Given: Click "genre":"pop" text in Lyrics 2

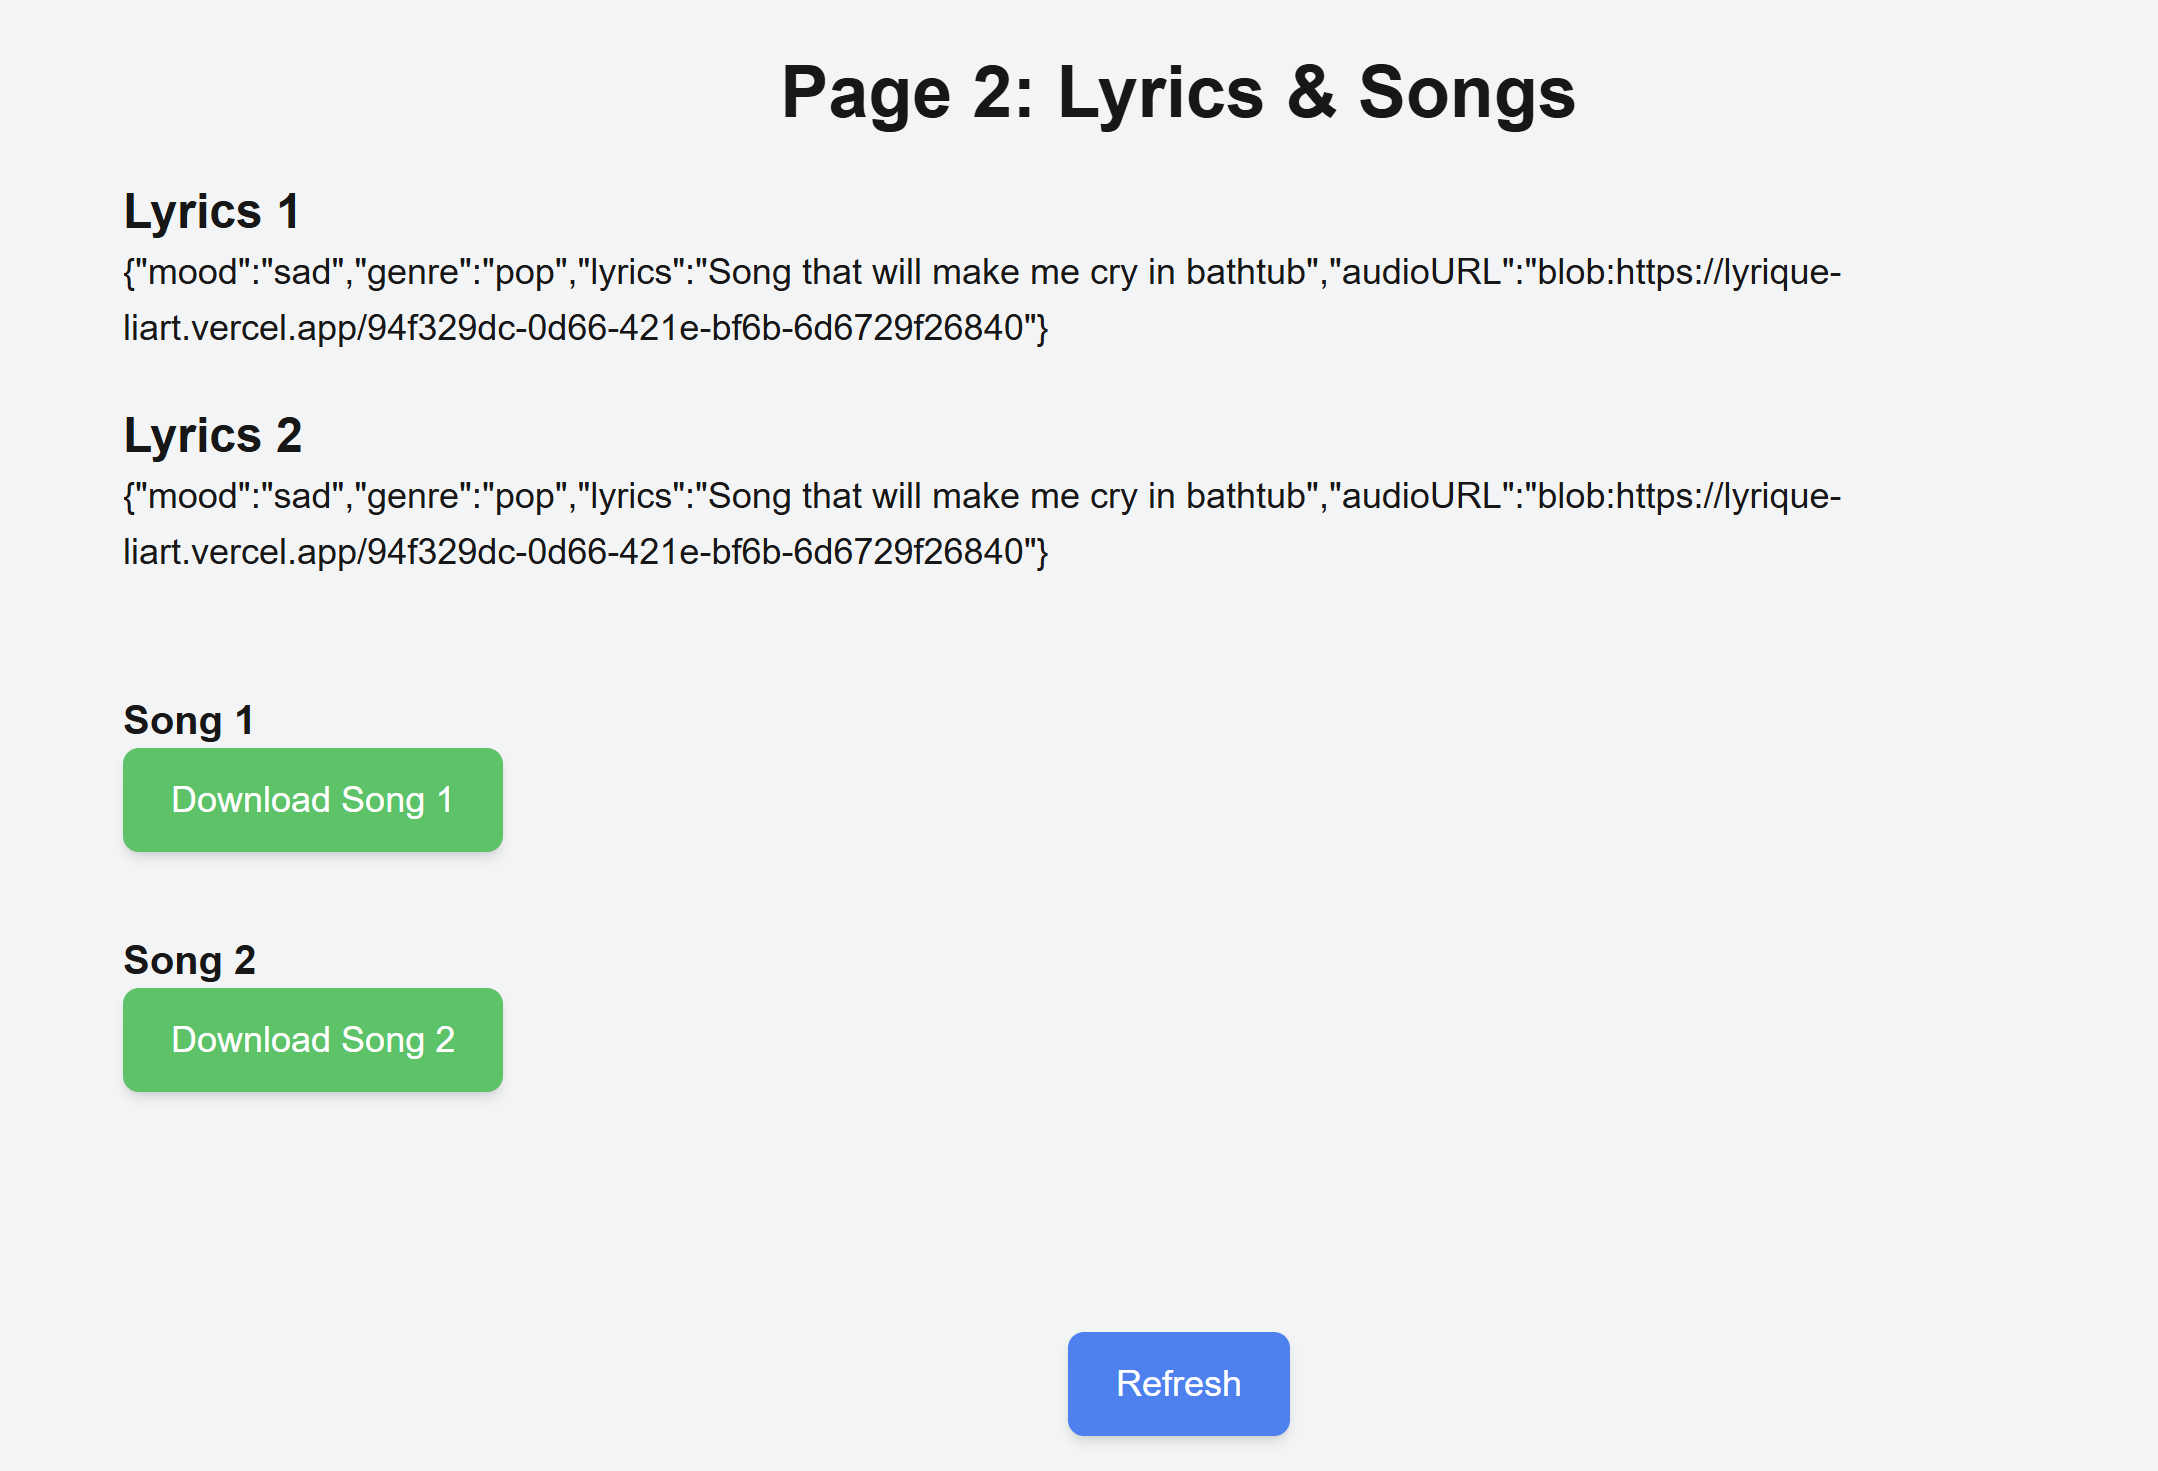Looking at the screenshot, I should tap(460, 496).
